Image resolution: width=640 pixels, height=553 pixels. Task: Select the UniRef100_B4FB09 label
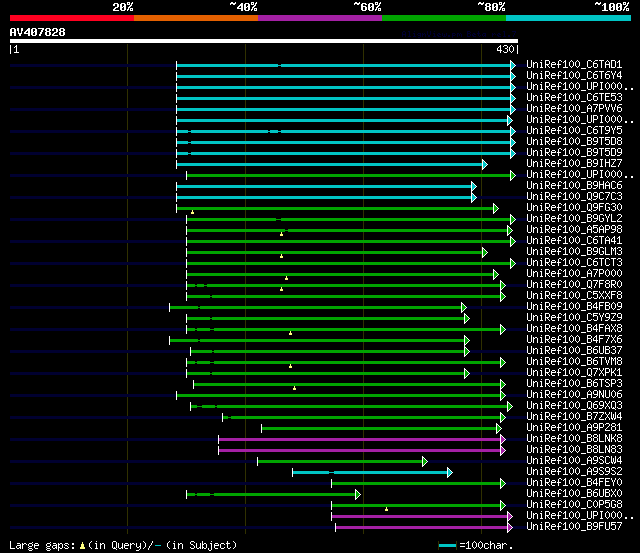coord(574,307)
